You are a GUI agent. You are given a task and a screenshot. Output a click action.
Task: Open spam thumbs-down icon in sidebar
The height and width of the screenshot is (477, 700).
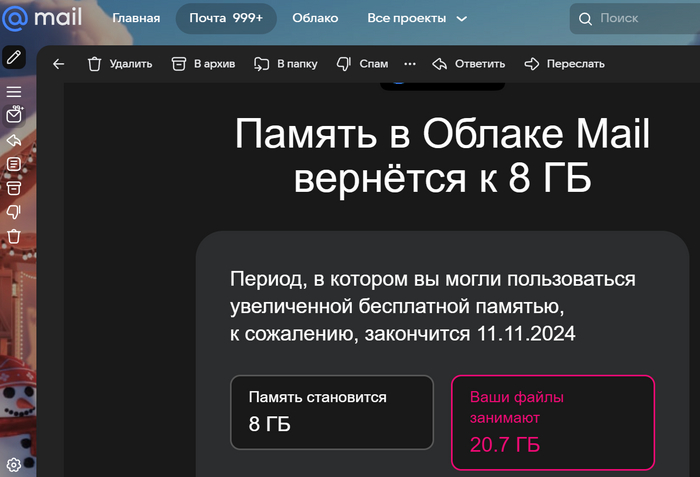click(x=14, y=212)
